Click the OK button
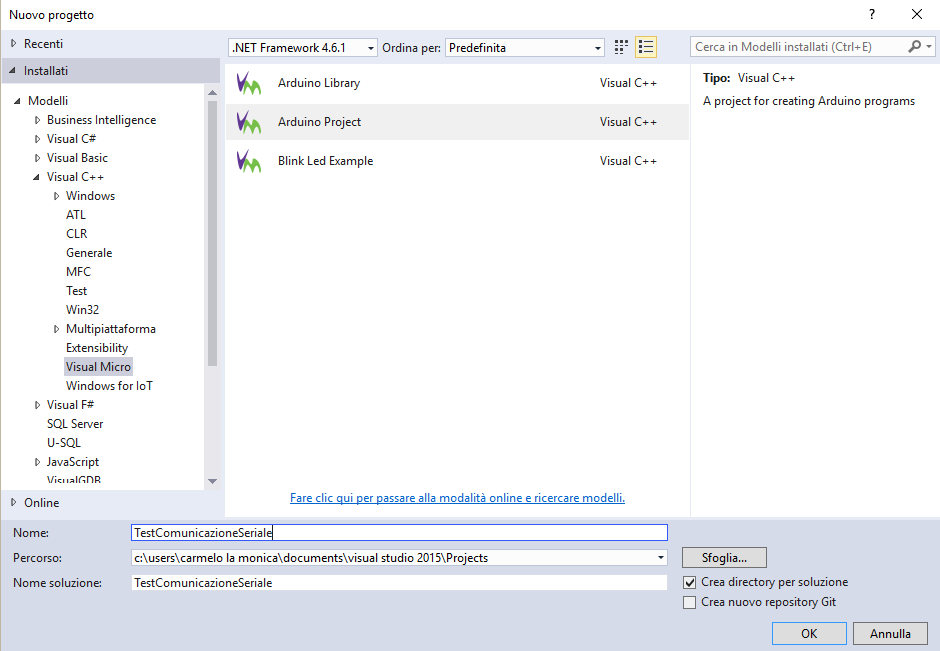Image resolution: width=940 pixels, height=651 pixels. click(x=809, y=634)
